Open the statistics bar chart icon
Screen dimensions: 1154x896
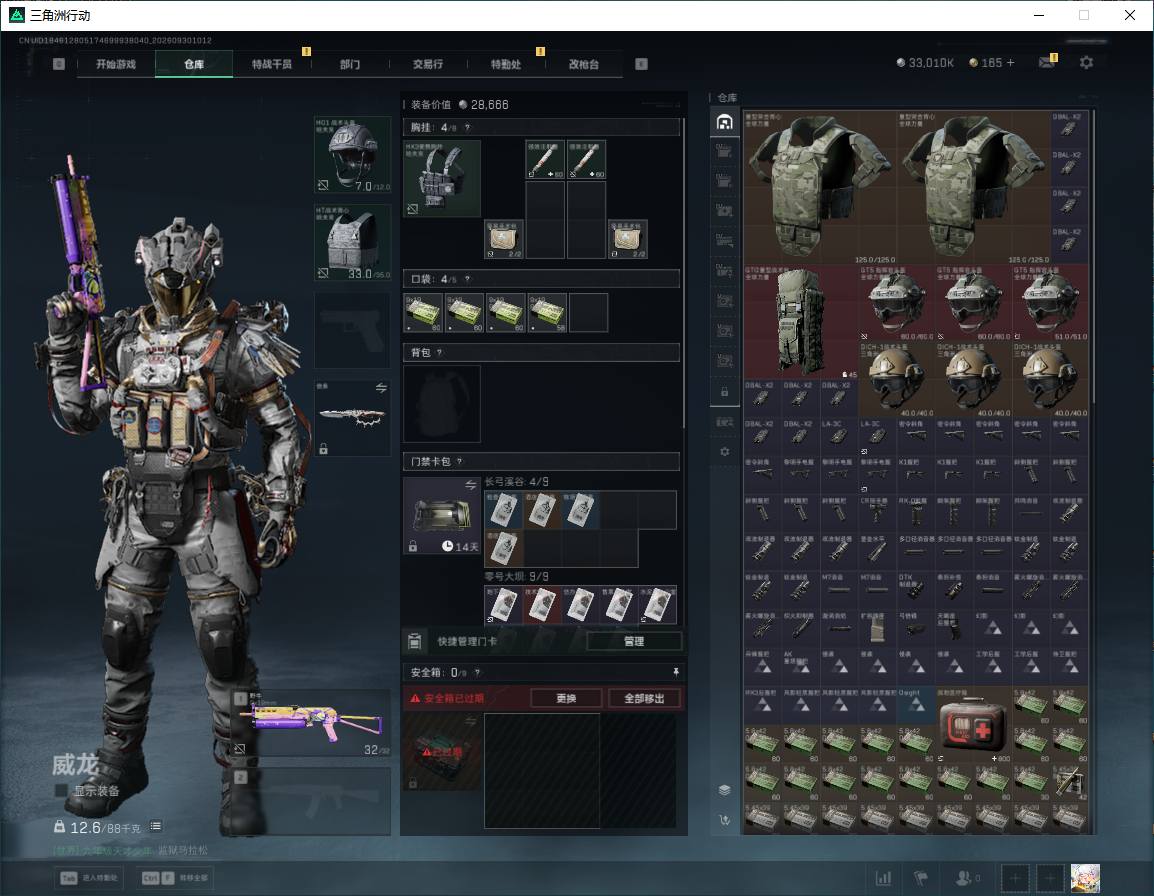click(883, 878)
